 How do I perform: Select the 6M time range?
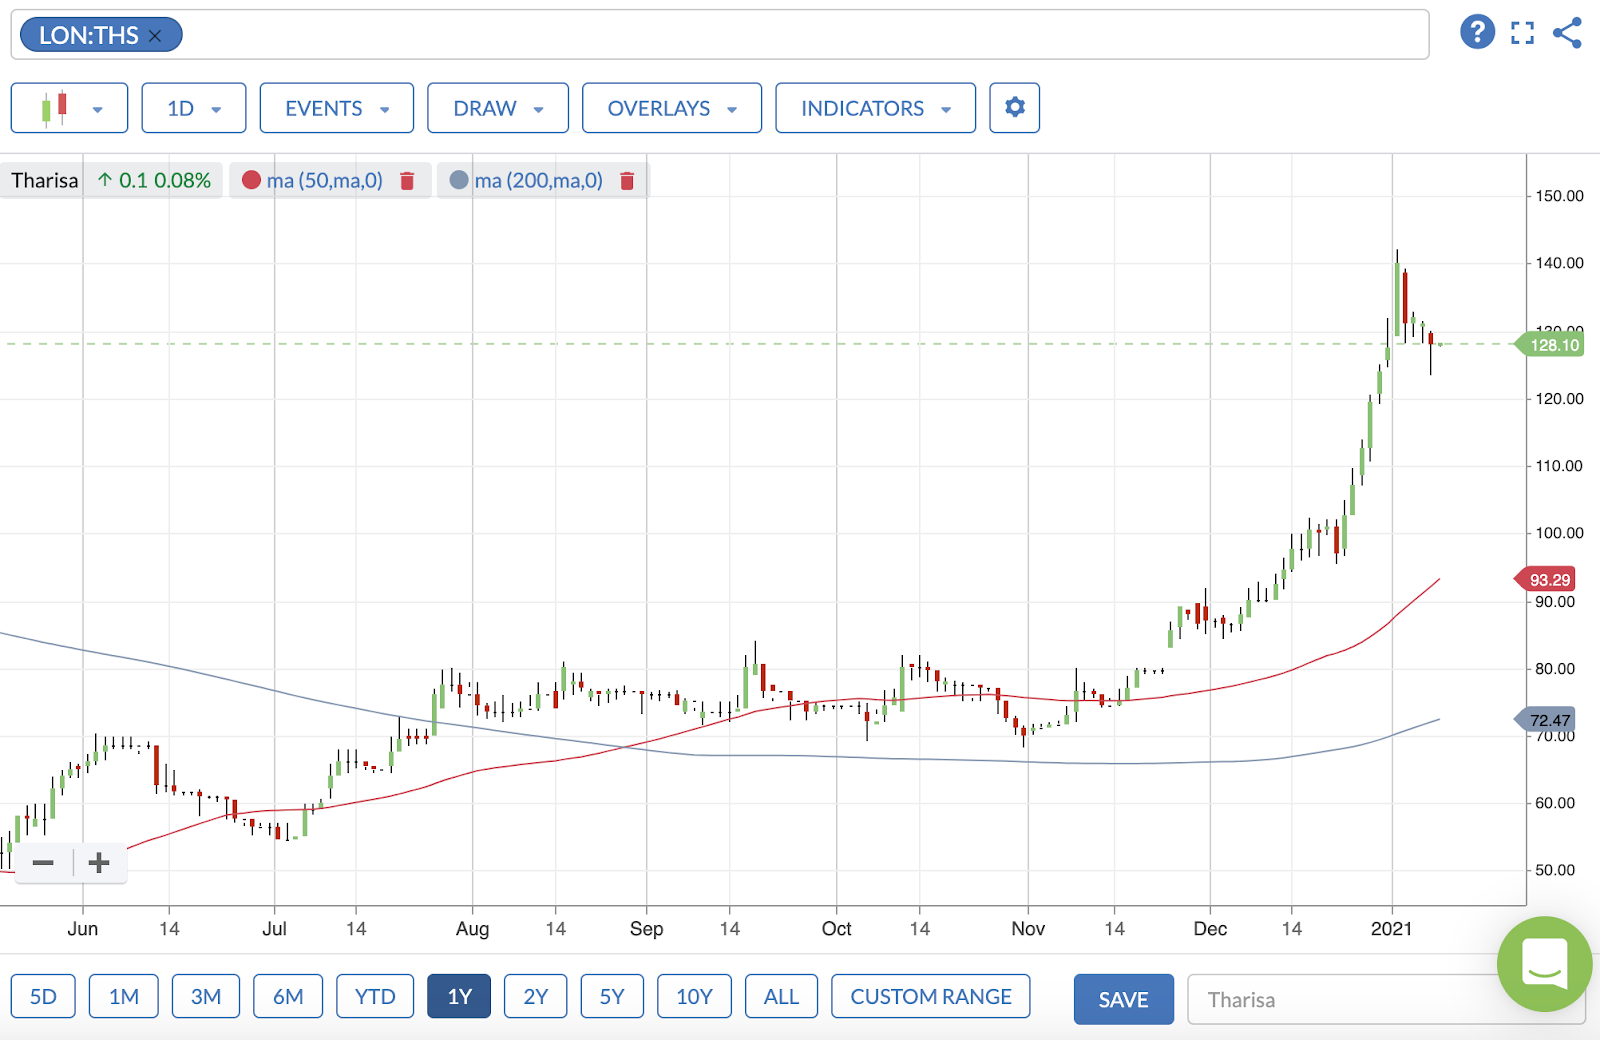[x=288, y=996]
